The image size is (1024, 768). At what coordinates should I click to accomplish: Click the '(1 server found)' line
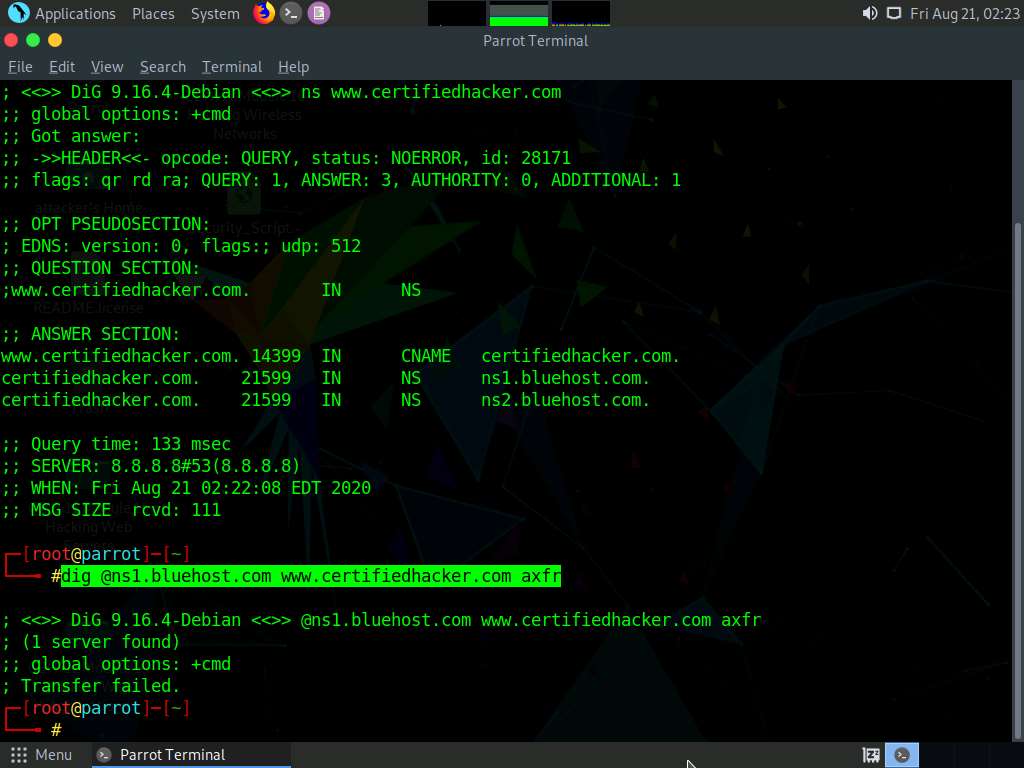(91, 642)
